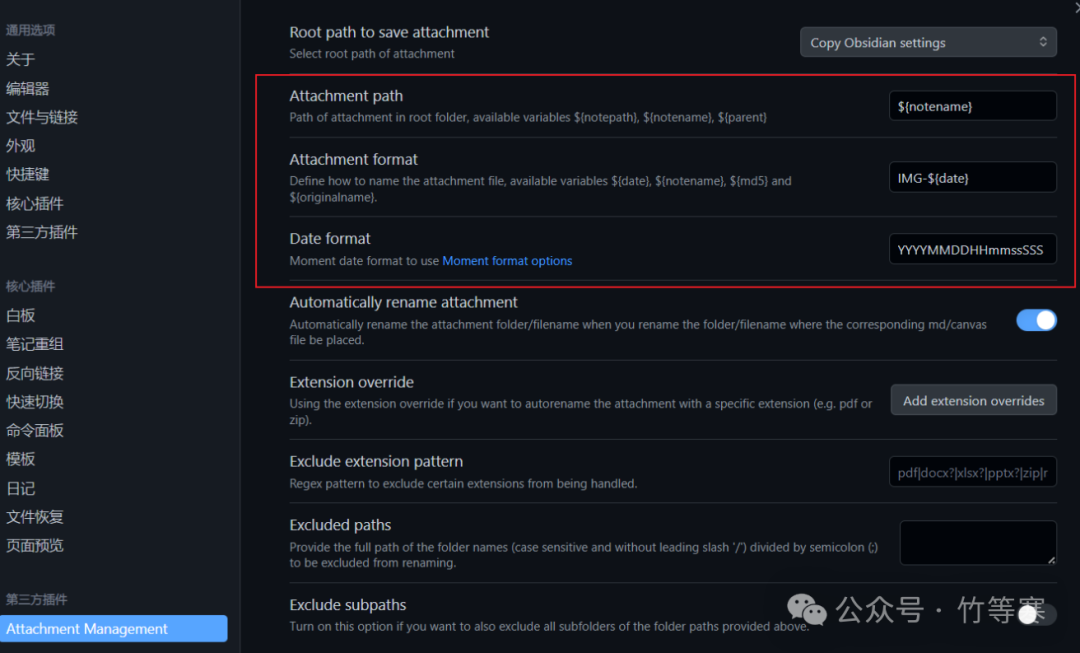
Task: Click the Excluded paths text area
Action: point(977,543)
